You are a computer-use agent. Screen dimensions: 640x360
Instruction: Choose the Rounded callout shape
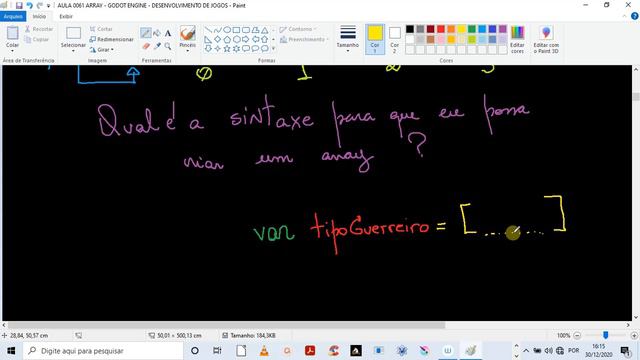(246, 49)
